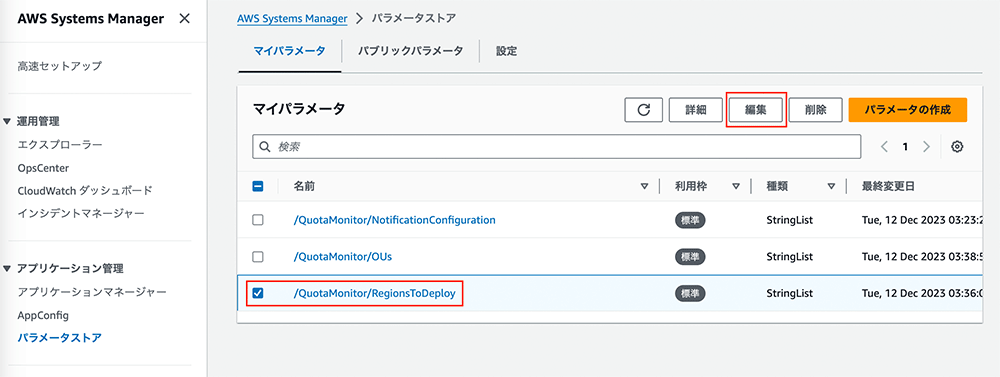The height and width of the screenshot is (377, 1000).
Task: Open アプリケーションマネージャー in sidebar
Action: 92,292
